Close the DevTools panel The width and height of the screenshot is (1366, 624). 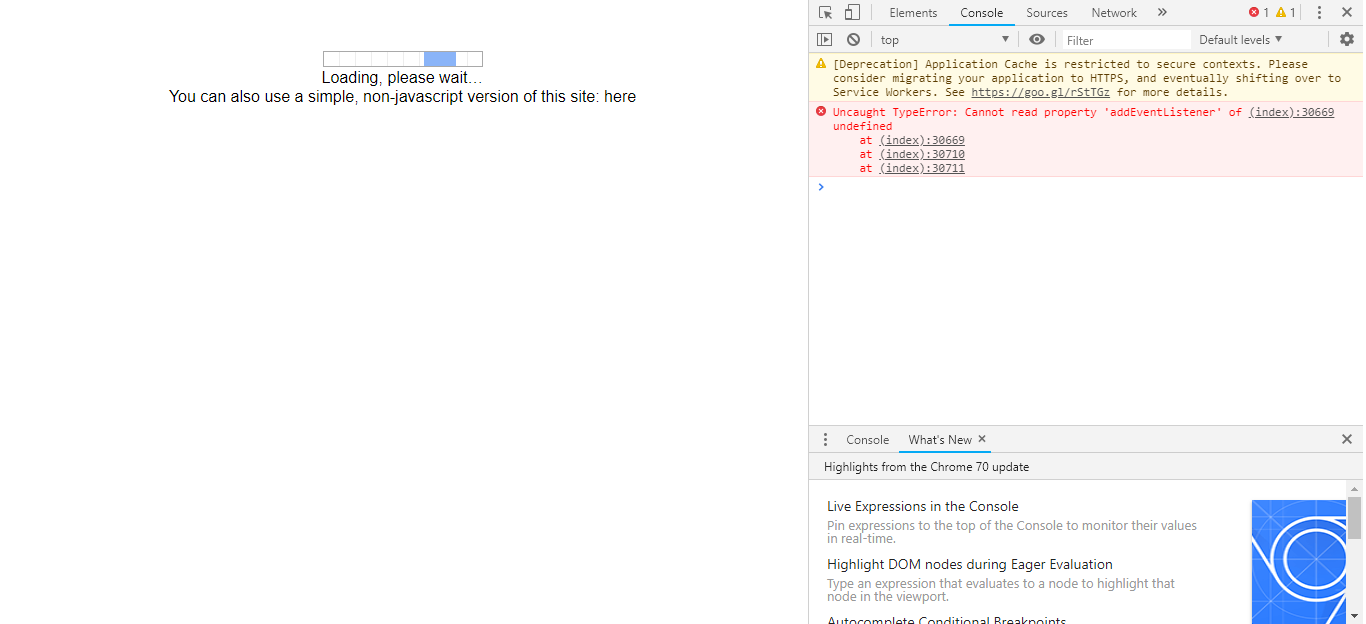click(1346, 13)
